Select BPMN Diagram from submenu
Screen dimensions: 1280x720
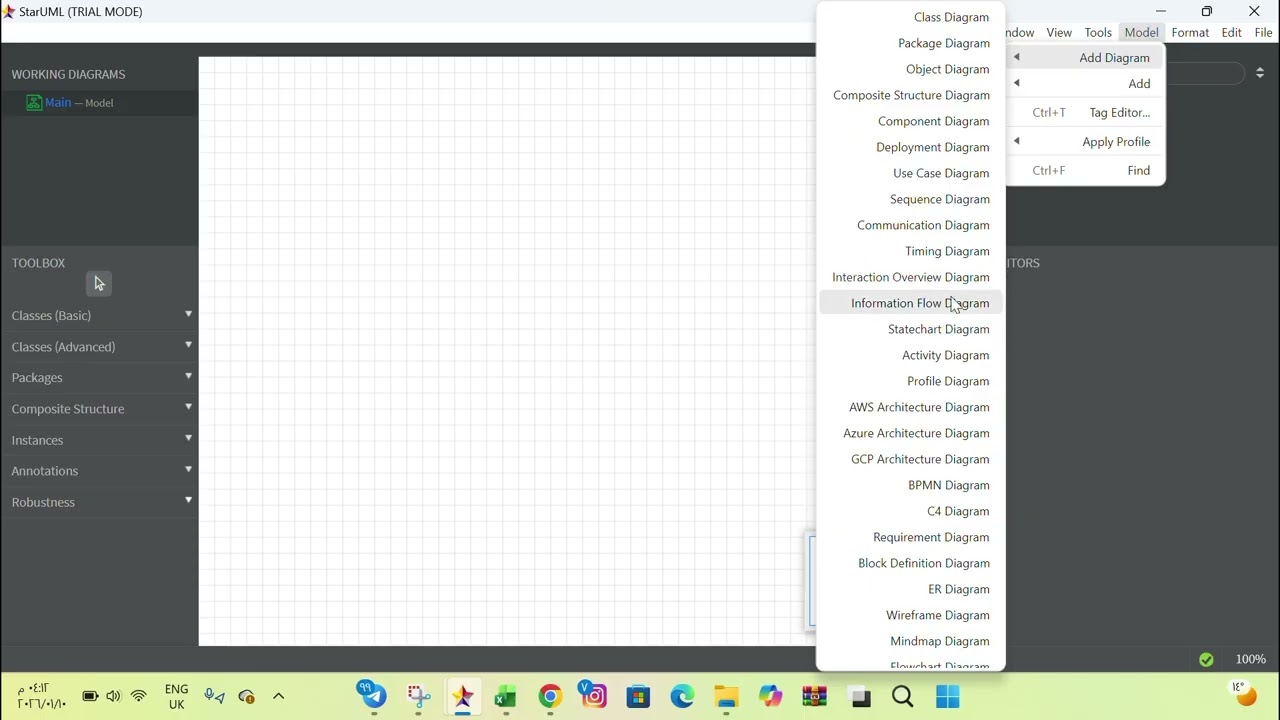coord(911,485)
